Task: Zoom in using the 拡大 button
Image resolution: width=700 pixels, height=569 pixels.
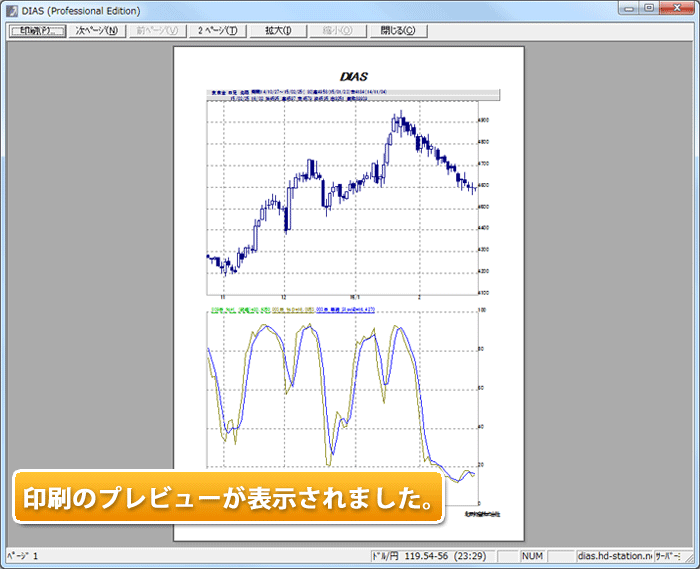Action: point(279,30)
